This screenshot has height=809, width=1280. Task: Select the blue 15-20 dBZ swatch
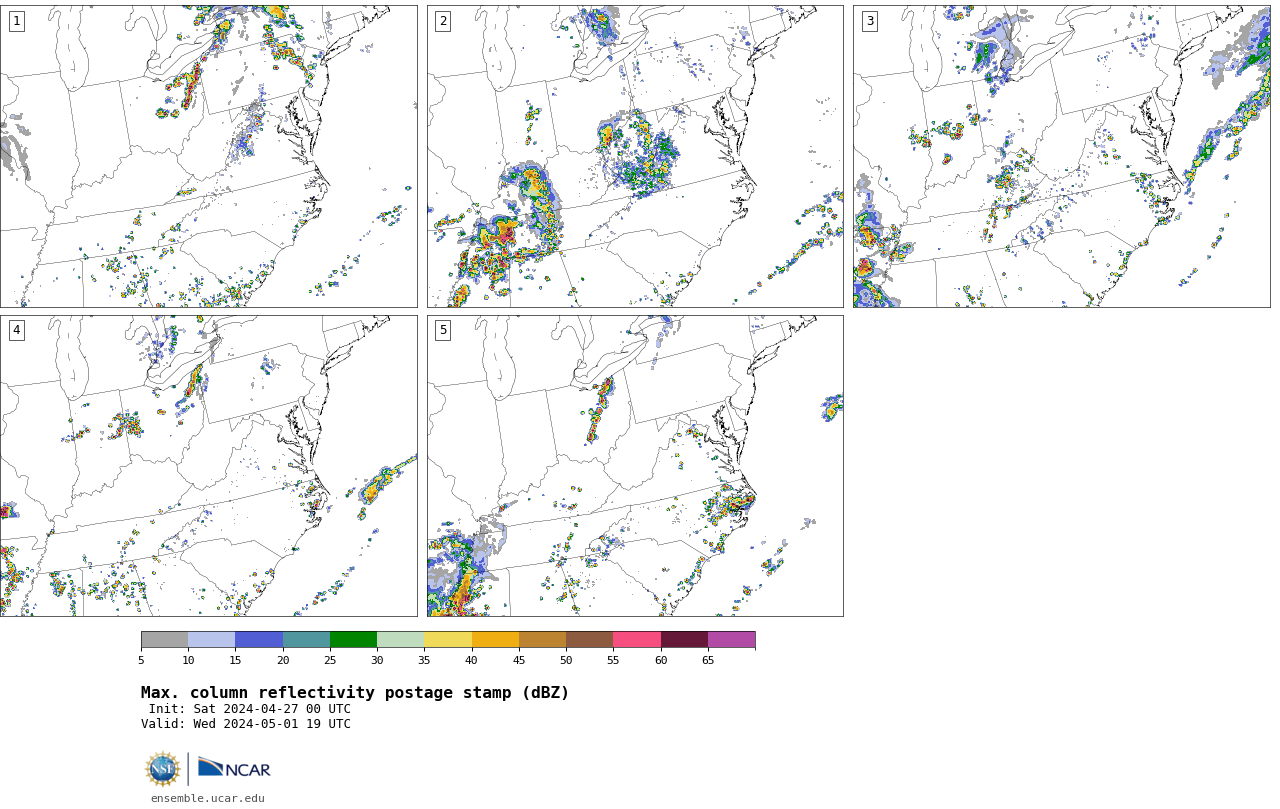259,640
